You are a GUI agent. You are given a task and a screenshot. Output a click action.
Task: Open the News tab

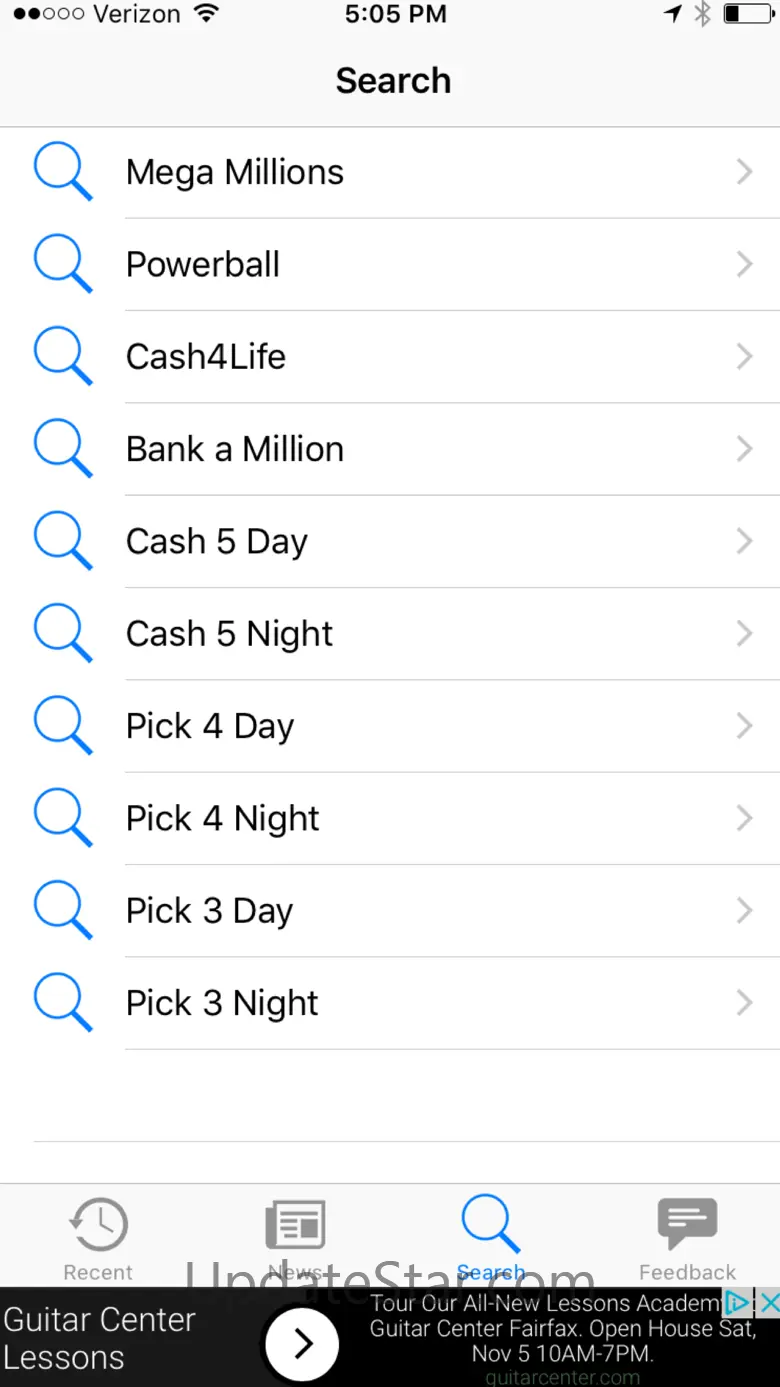pyautogui.click(x=295, y=1238)
